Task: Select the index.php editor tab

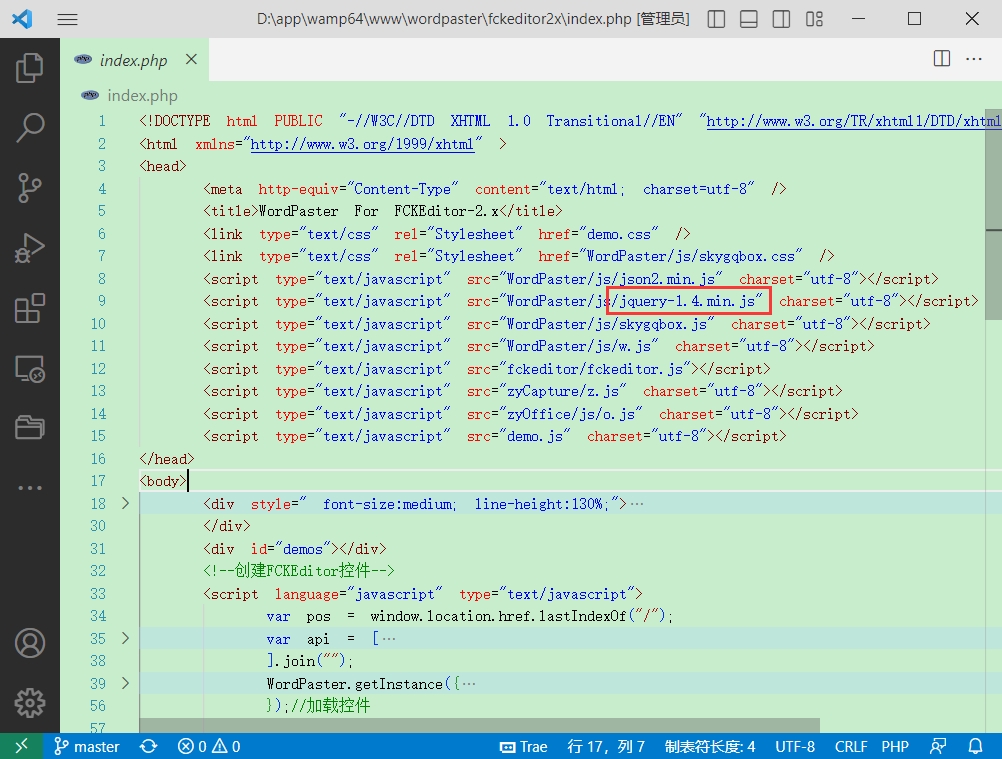Action: click(x=133, y=60)
